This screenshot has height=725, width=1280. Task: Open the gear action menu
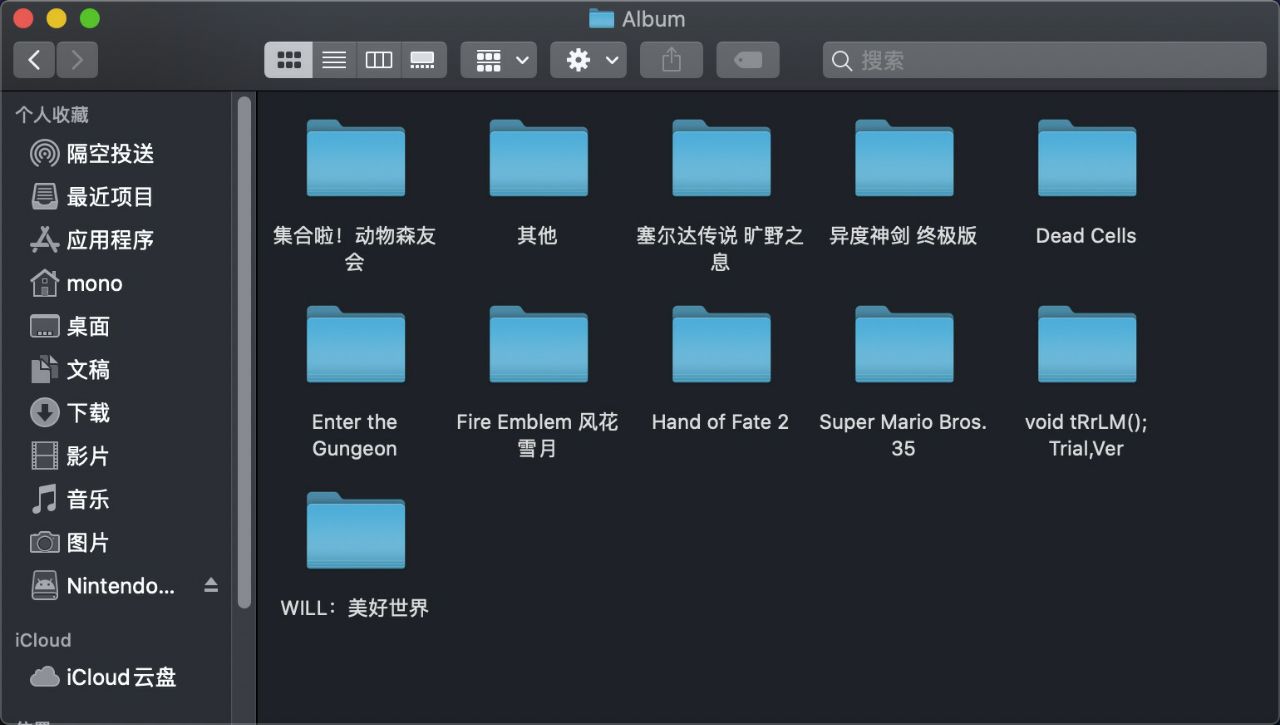point(588,60)
